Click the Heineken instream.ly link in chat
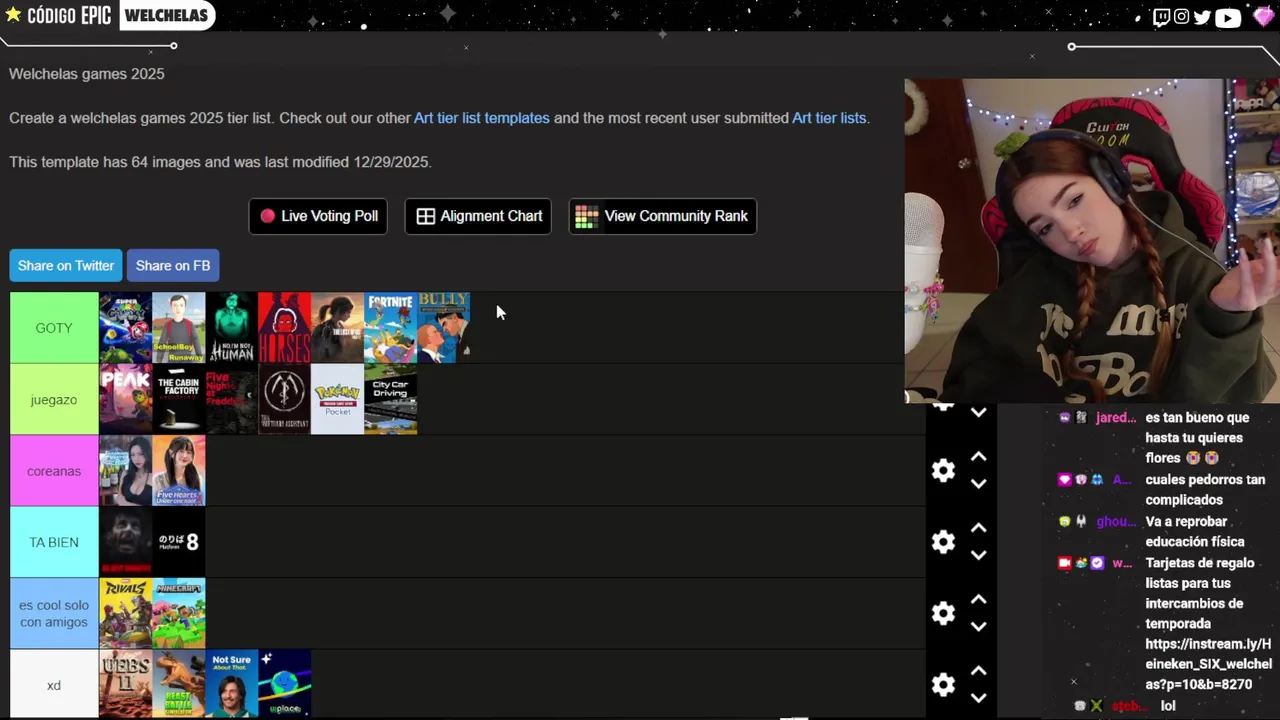1280x720 pixels. click(x=1208, y=665)
